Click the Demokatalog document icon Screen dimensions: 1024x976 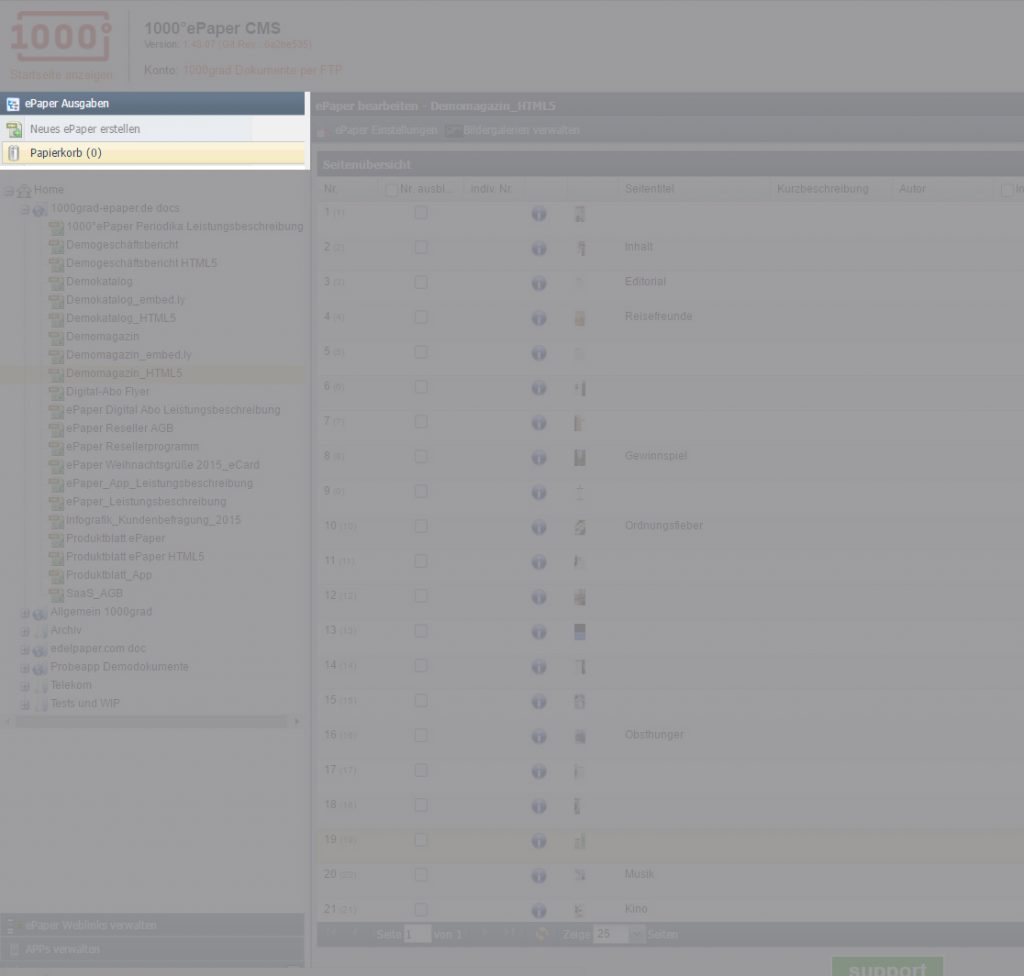click(x=57, y=282)
